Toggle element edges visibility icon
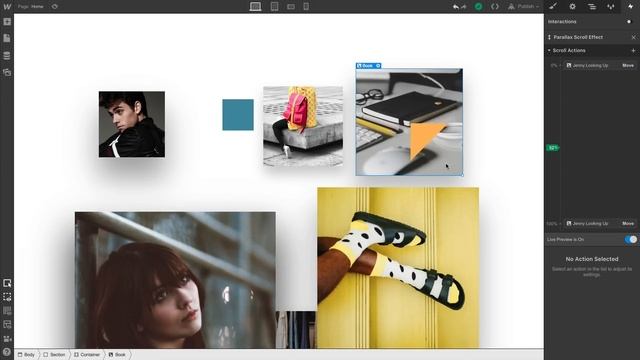This screenshot has width=640, height=360. (7, 297)
